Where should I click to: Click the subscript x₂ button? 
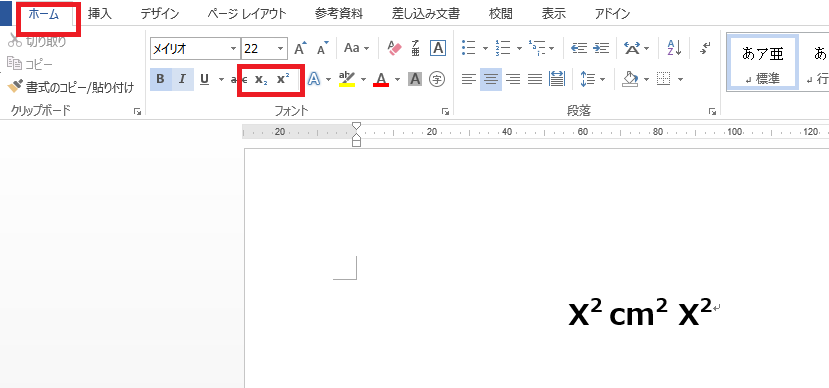pos(261,79)
